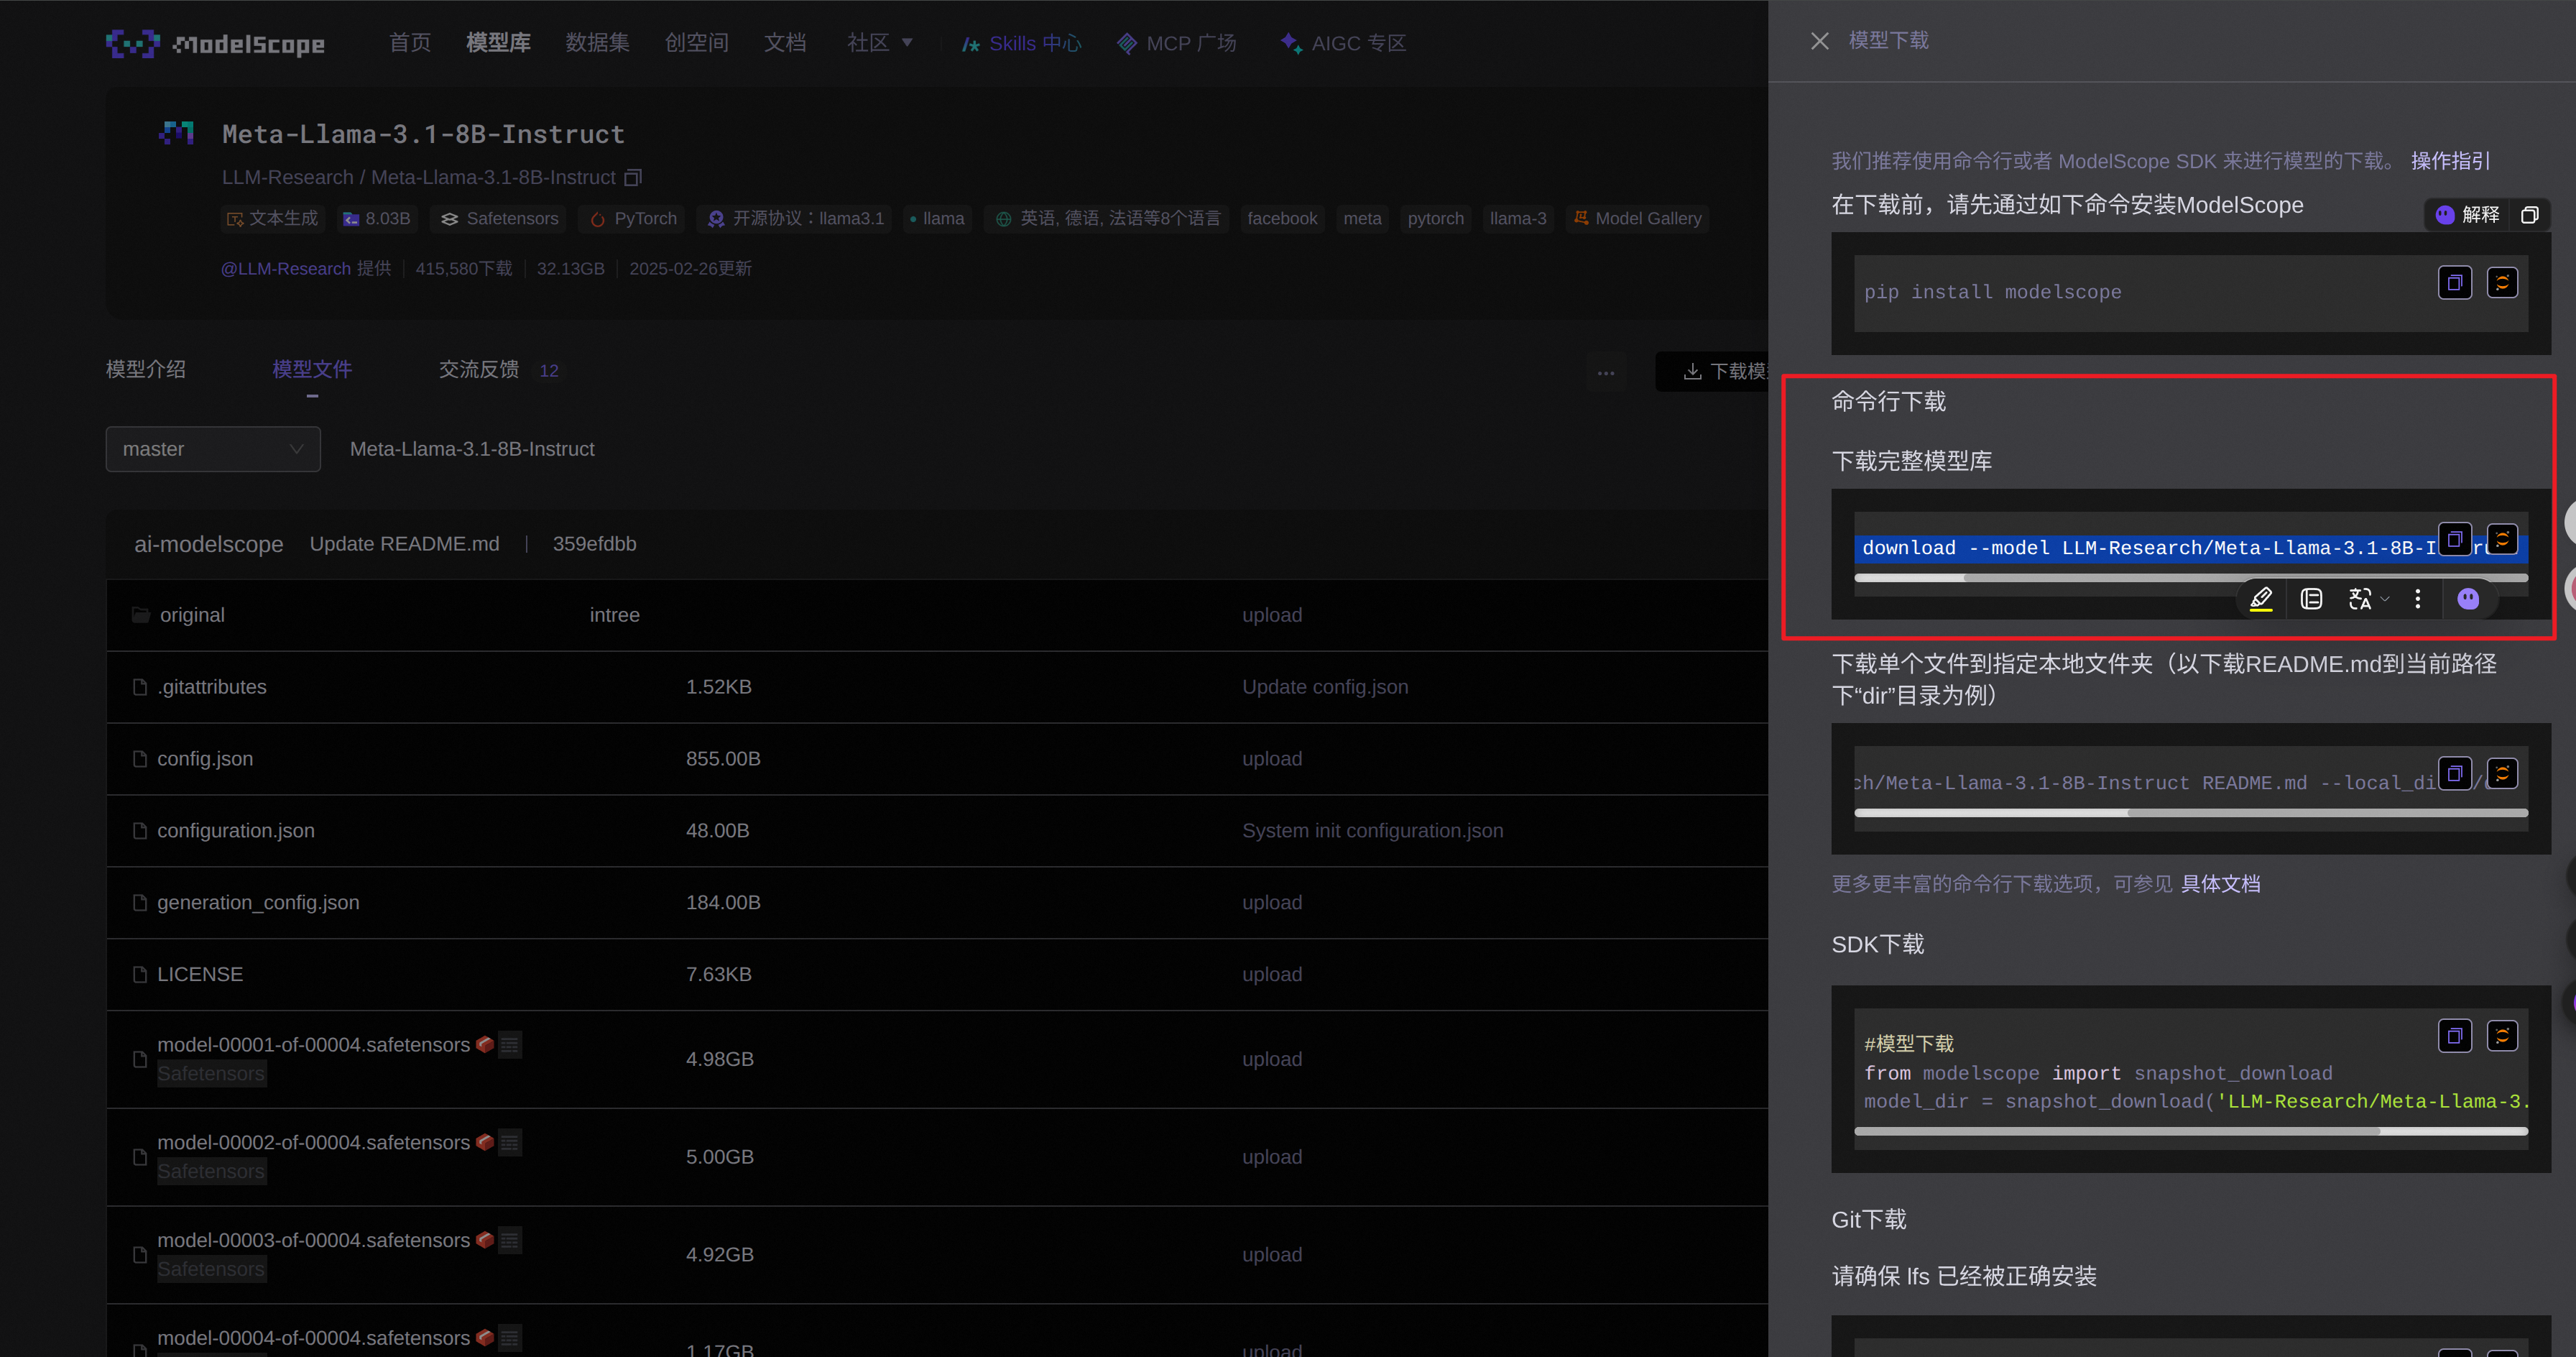Switch to the 模型文件 tab

coord(312,370)
